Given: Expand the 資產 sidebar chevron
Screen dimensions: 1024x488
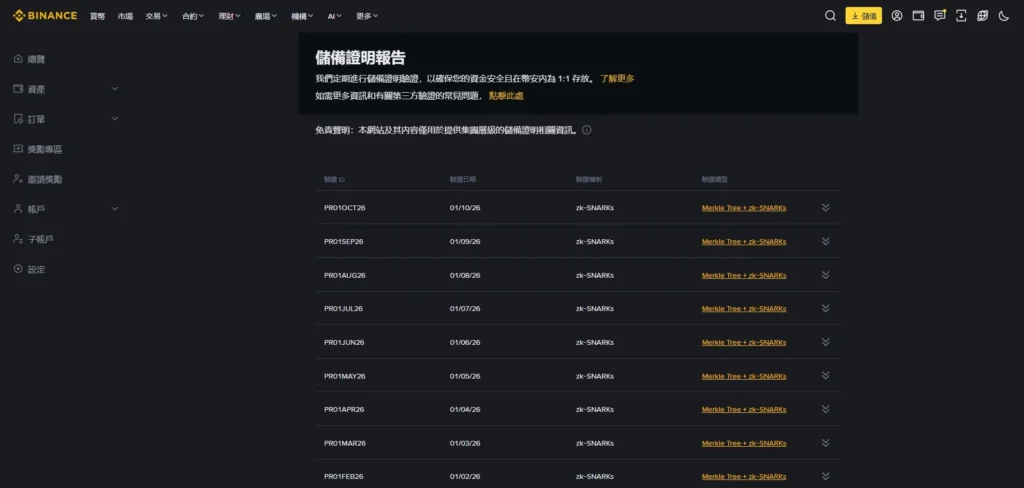Looking at the screenshot, I should [x=114, y=89].
